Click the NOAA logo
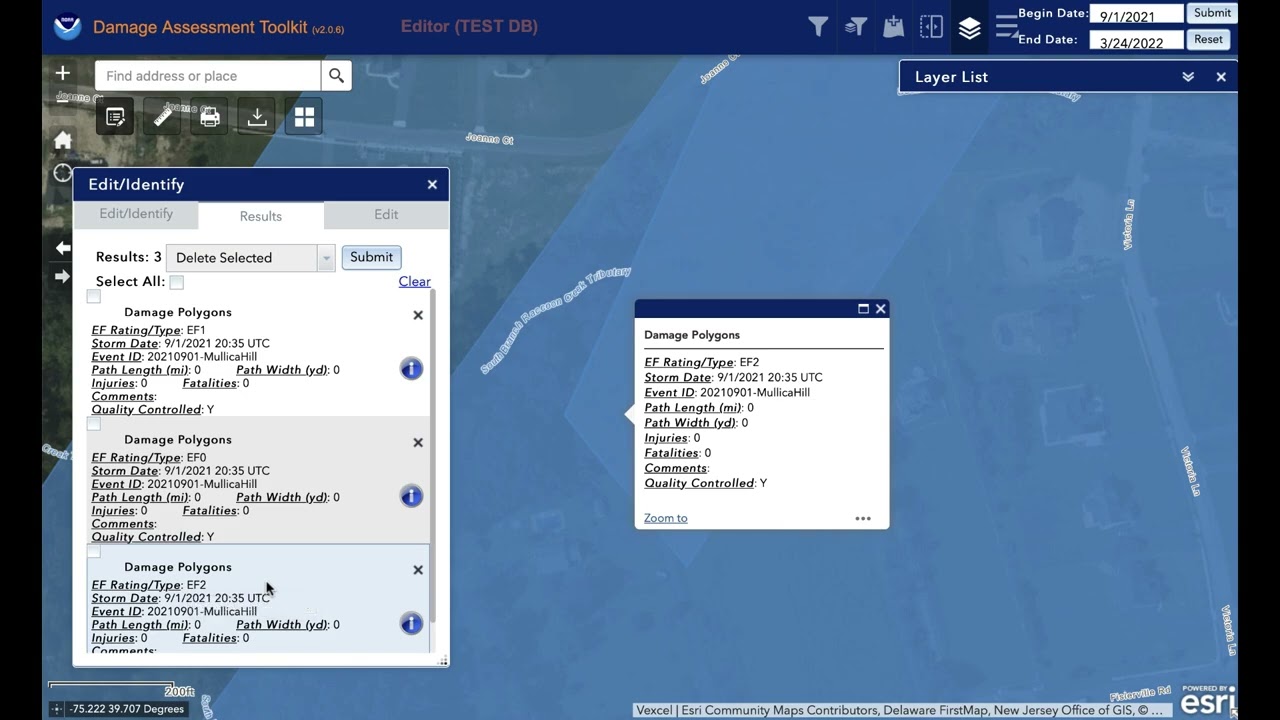The height and width of the screenshot is (720, 1280). click(x=68, y=27)
